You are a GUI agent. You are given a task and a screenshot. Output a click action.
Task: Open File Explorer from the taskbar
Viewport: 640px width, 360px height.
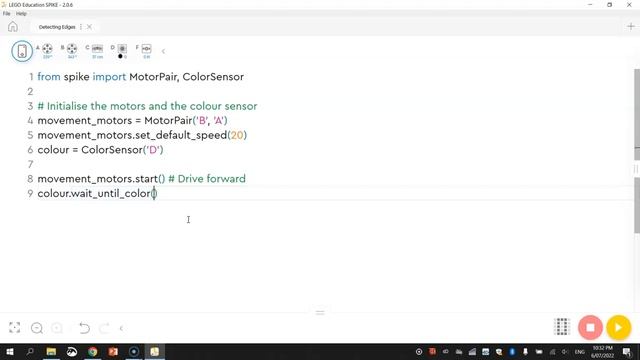click(51, 352)
